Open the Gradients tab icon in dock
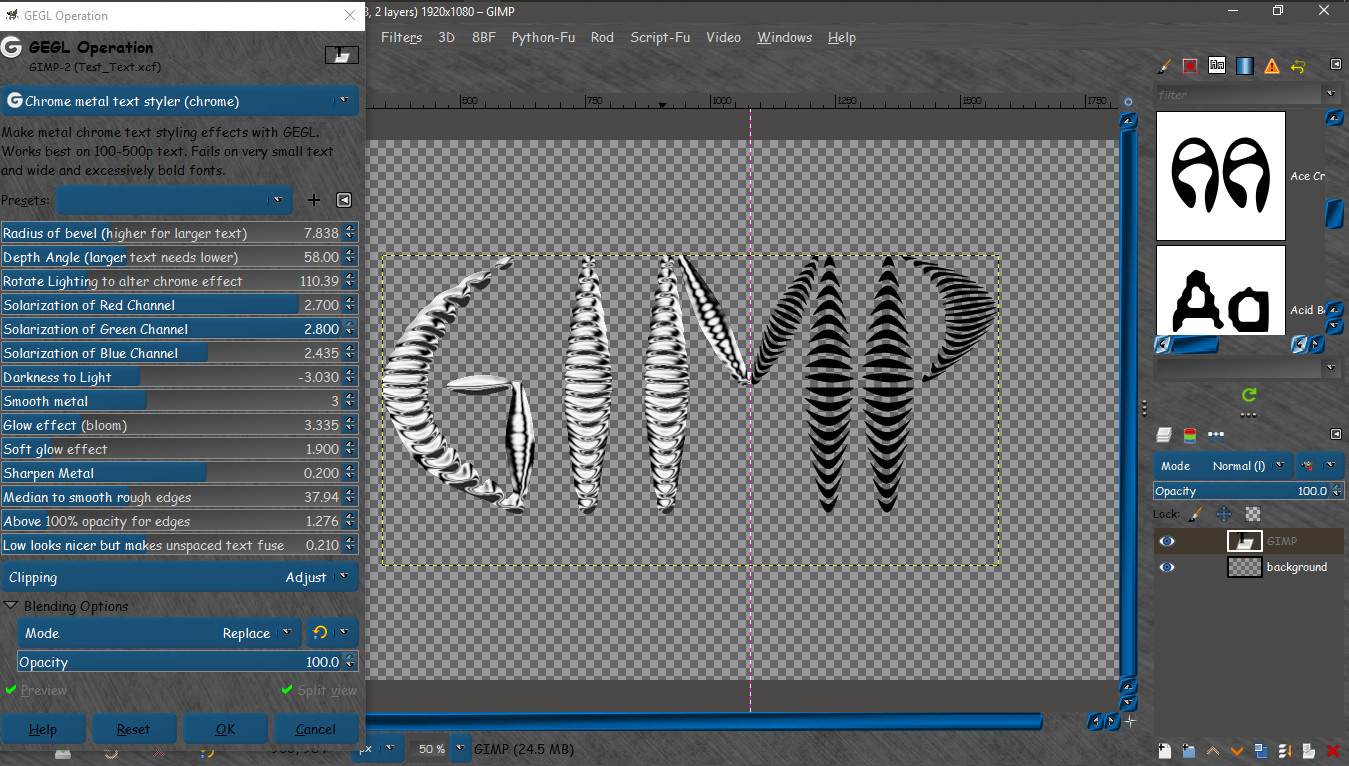This screenshot has height=766, width=1349. pyautogui.click(x=1244, y=66)
